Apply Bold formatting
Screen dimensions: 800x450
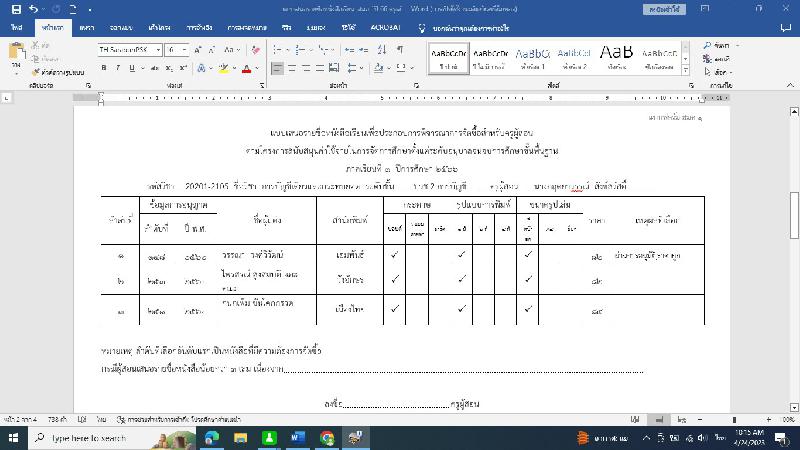104,68
